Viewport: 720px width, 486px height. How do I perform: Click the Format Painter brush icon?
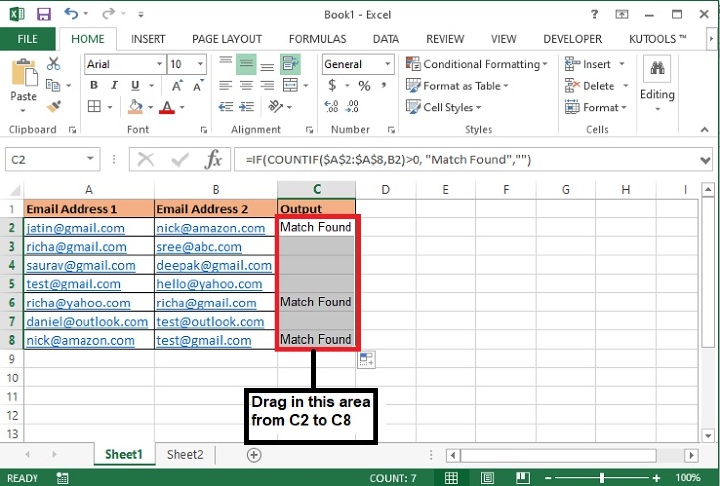pyautogui.click(x=53, y=106)
